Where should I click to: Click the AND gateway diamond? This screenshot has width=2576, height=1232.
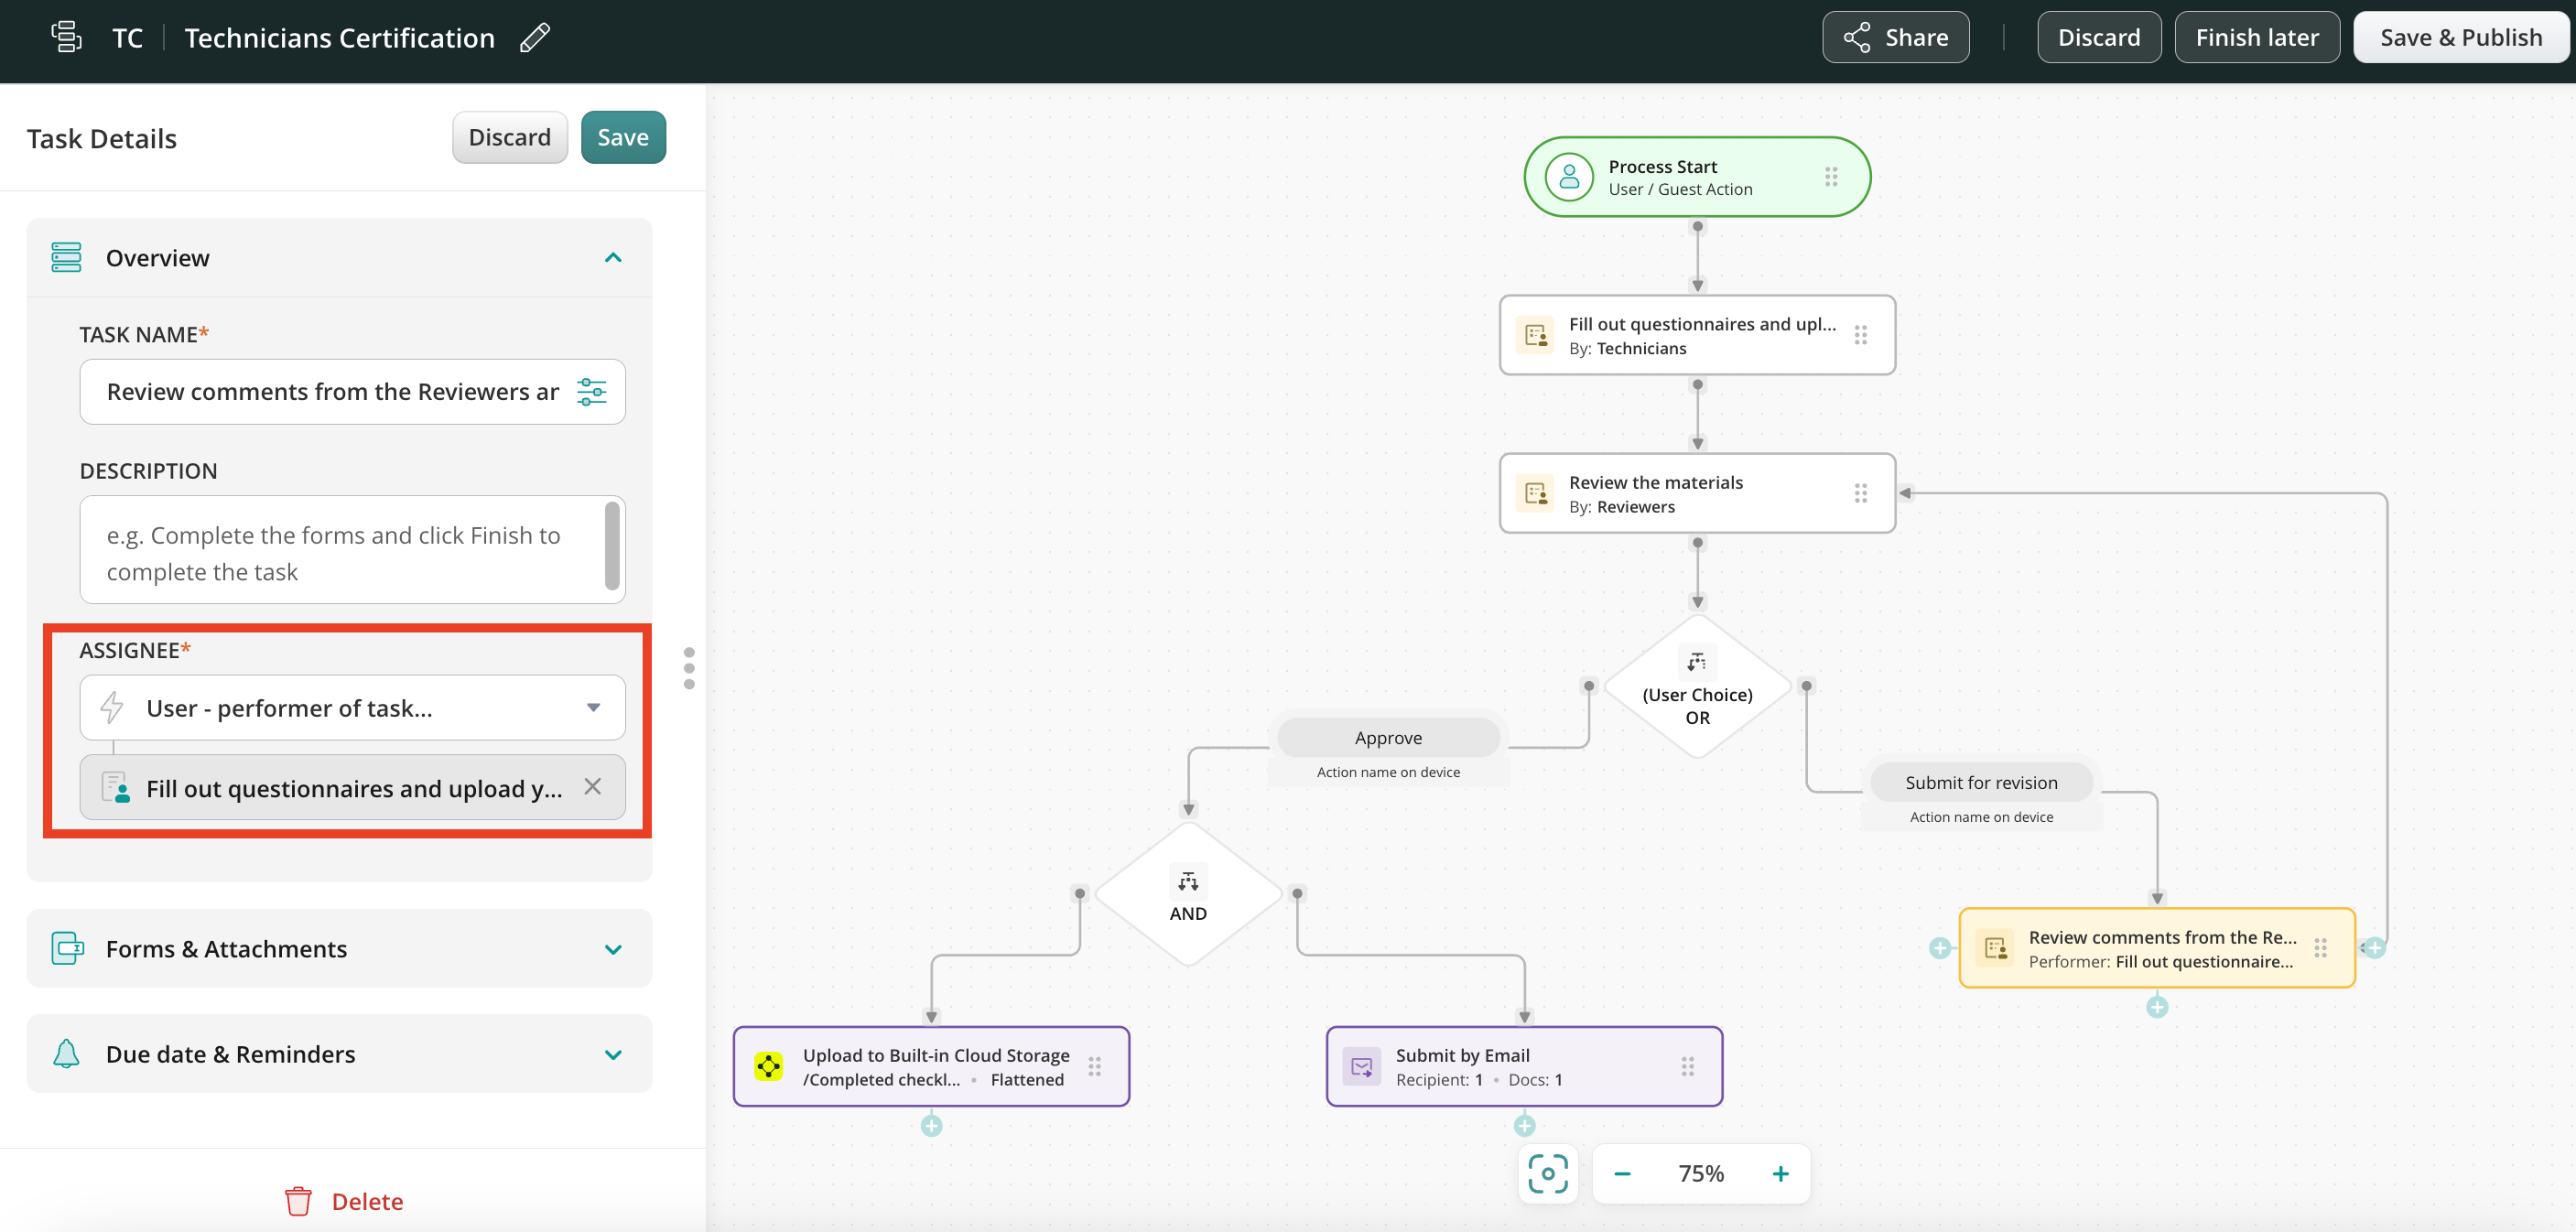pyautogui.click(x=1187, y=894)
